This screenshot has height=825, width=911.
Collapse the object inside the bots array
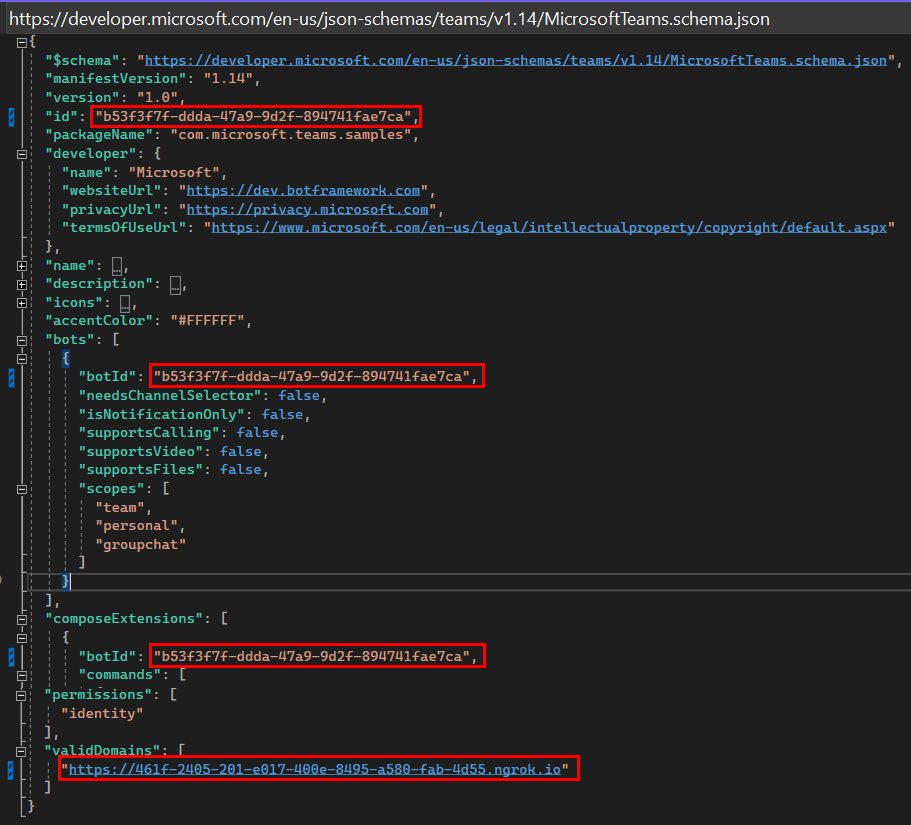[21, 359]
